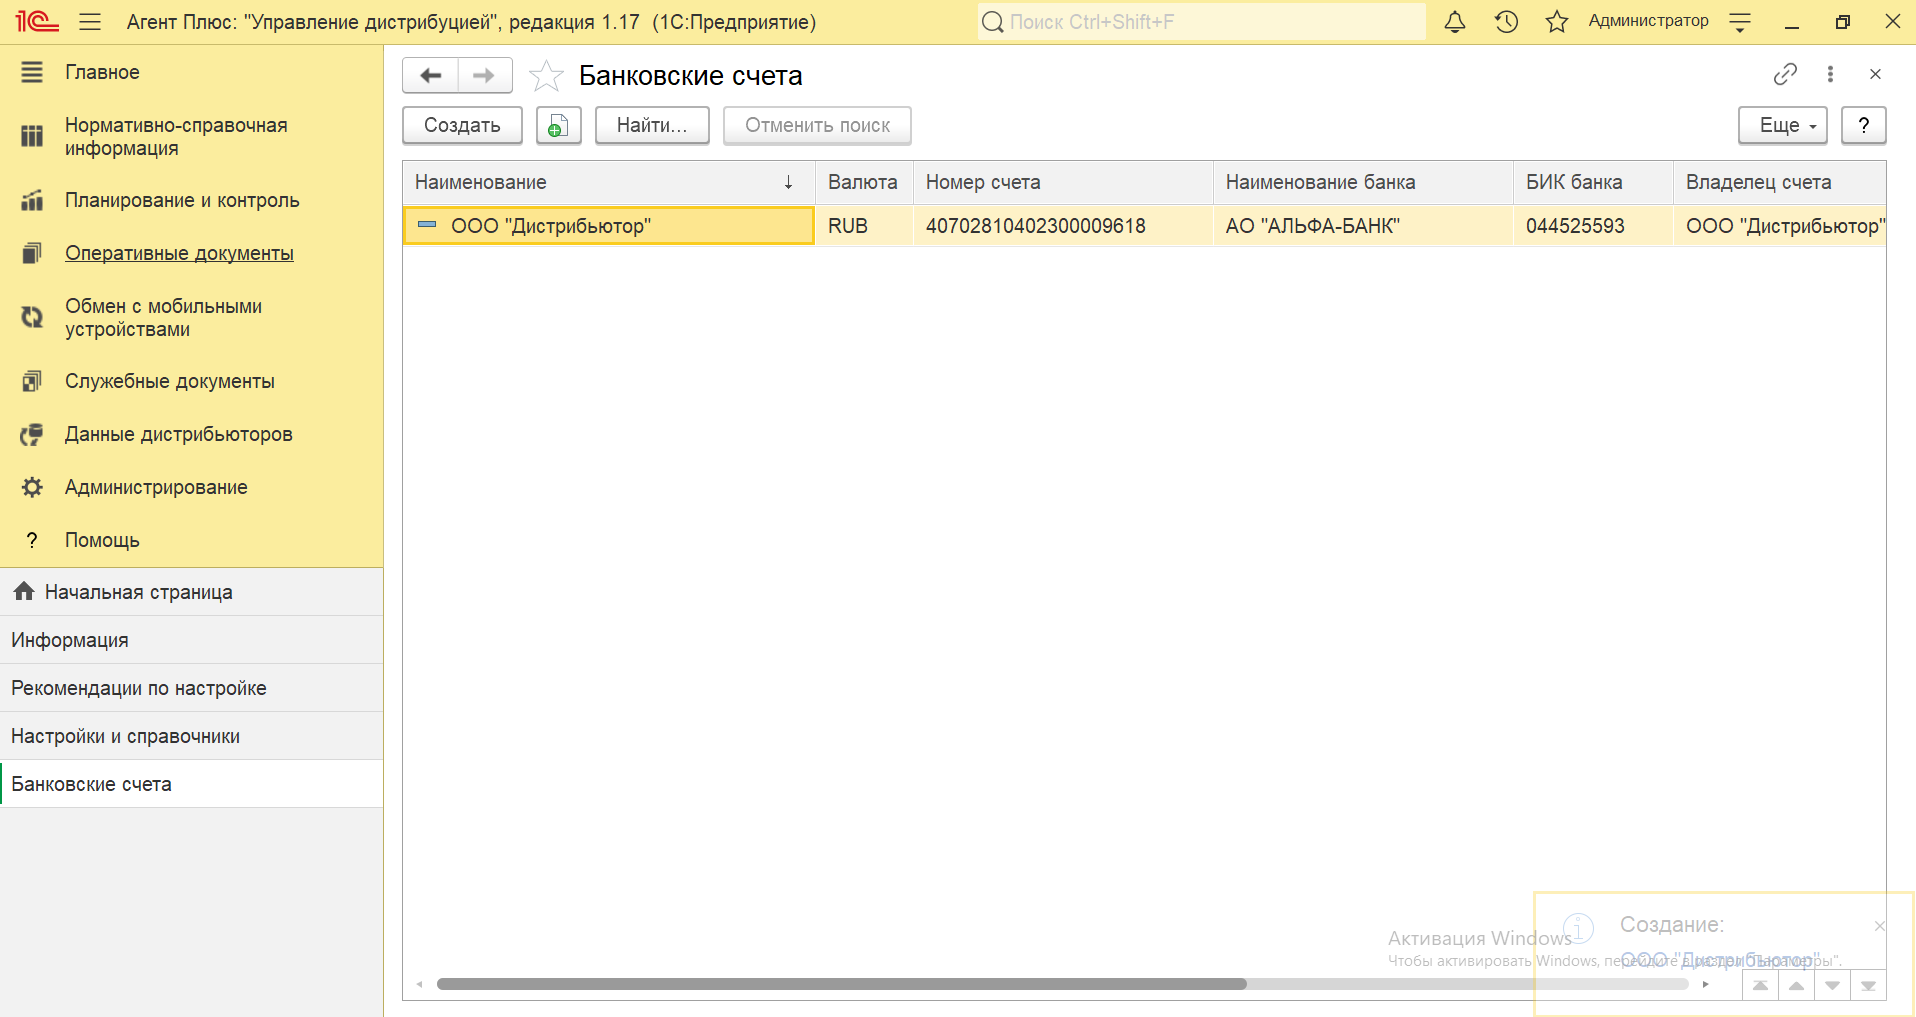The image size is (1916, 1017).
Task: Open the Администрирование section
Action: 156,487
